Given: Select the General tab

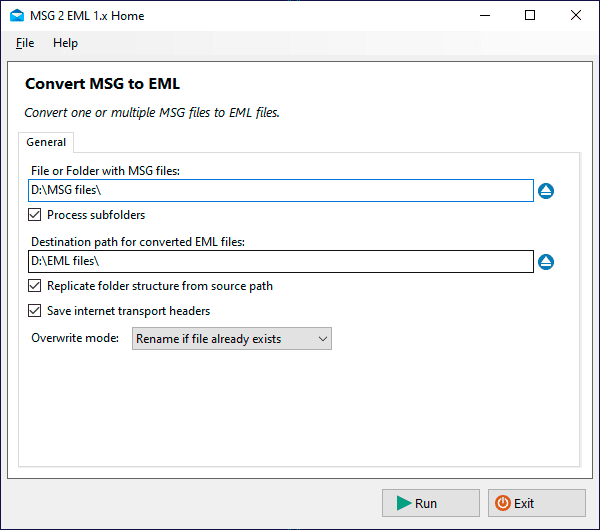Looking at the screenshot, I should click(46, 142).
